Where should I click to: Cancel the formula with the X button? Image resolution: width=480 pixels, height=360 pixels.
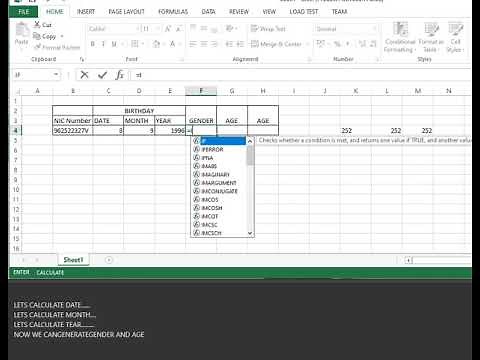84,75
